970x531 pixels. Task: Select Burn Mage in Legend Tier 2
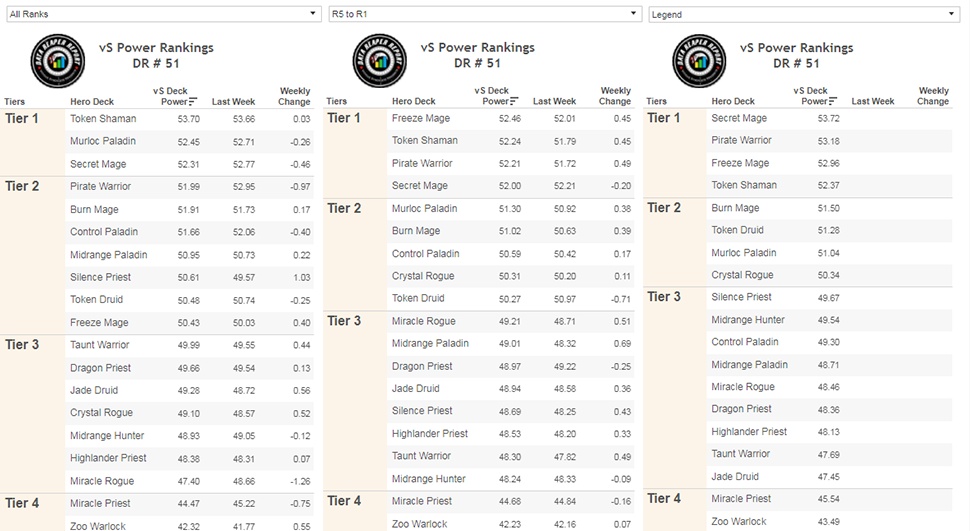click(735, 208)
